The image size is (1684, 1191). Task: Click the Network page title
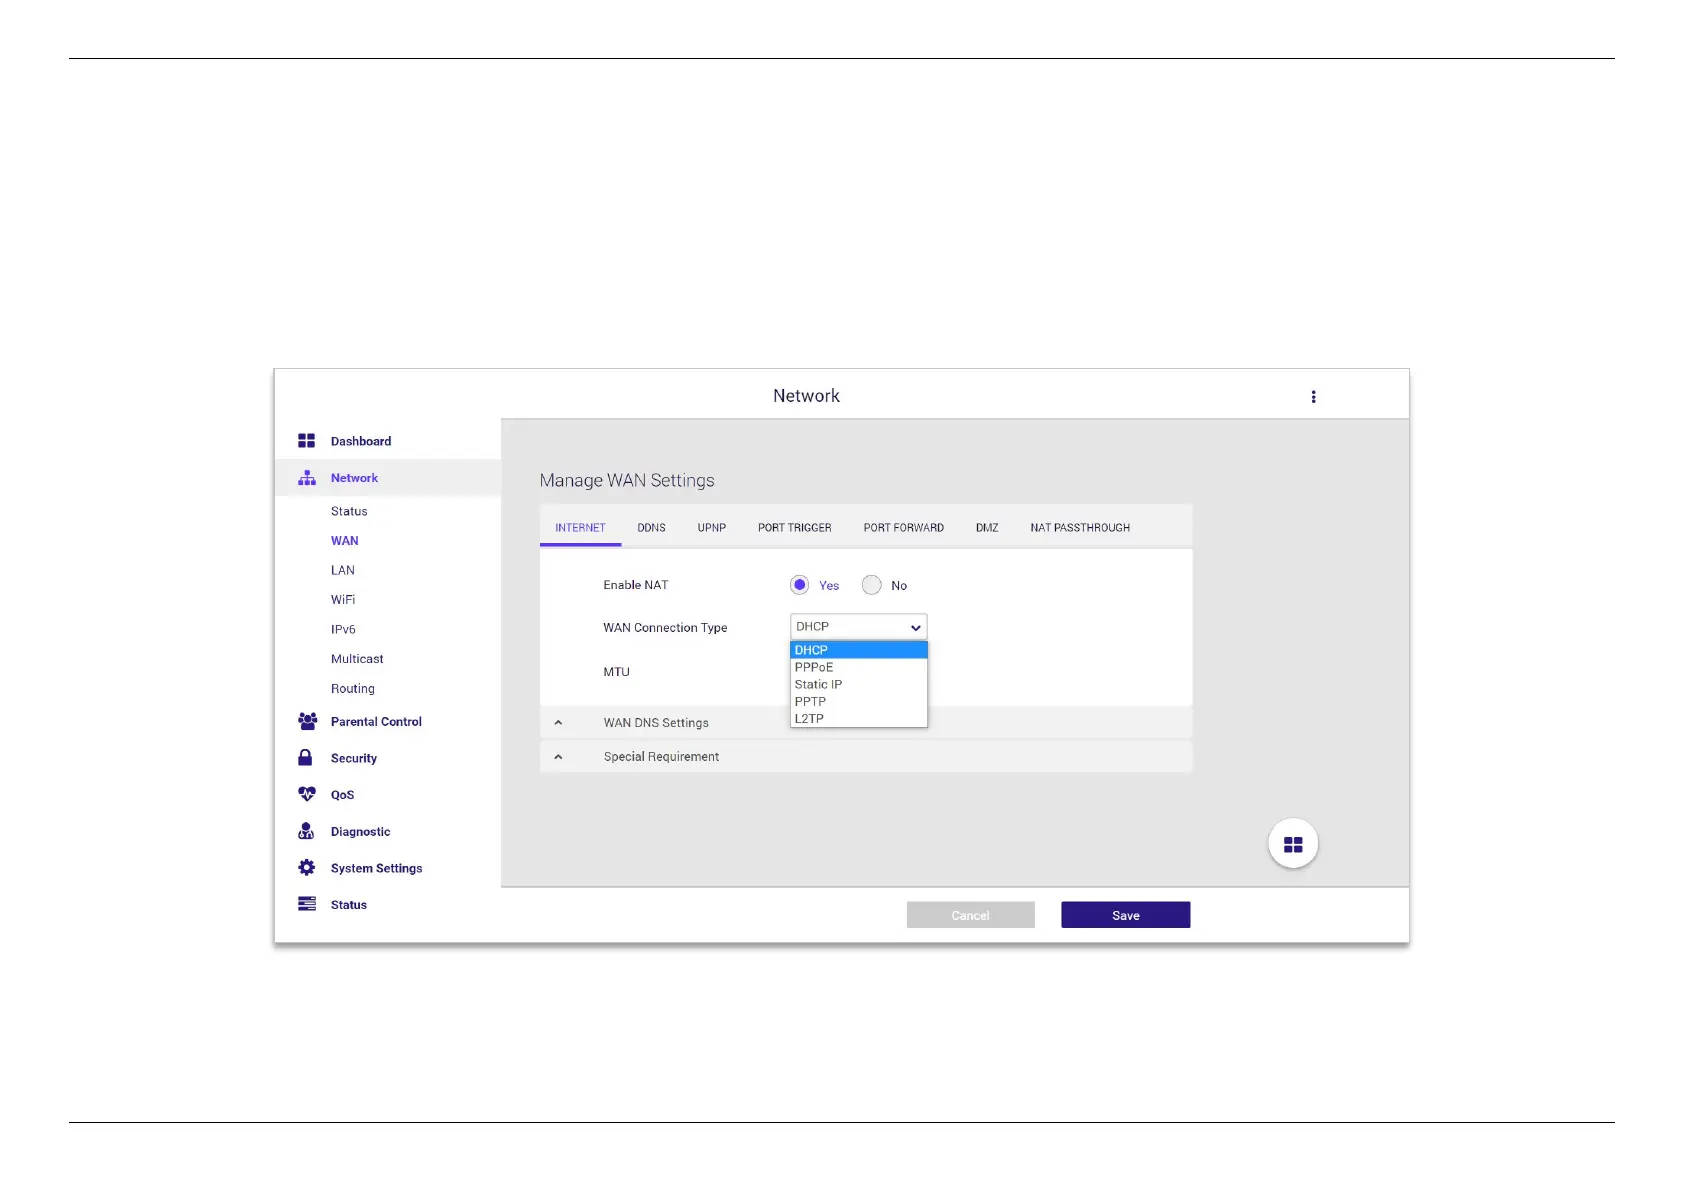click(806, 396)
